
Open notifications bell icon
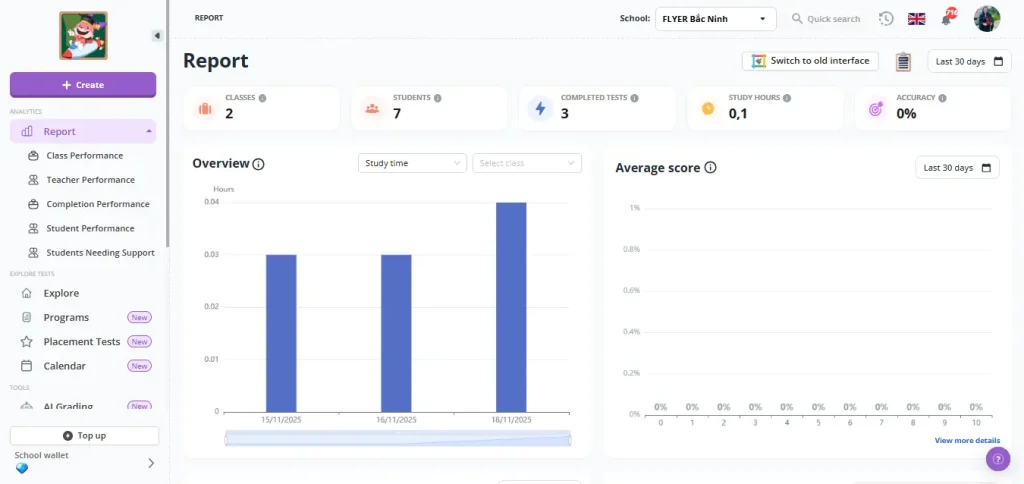click(946, 19)
